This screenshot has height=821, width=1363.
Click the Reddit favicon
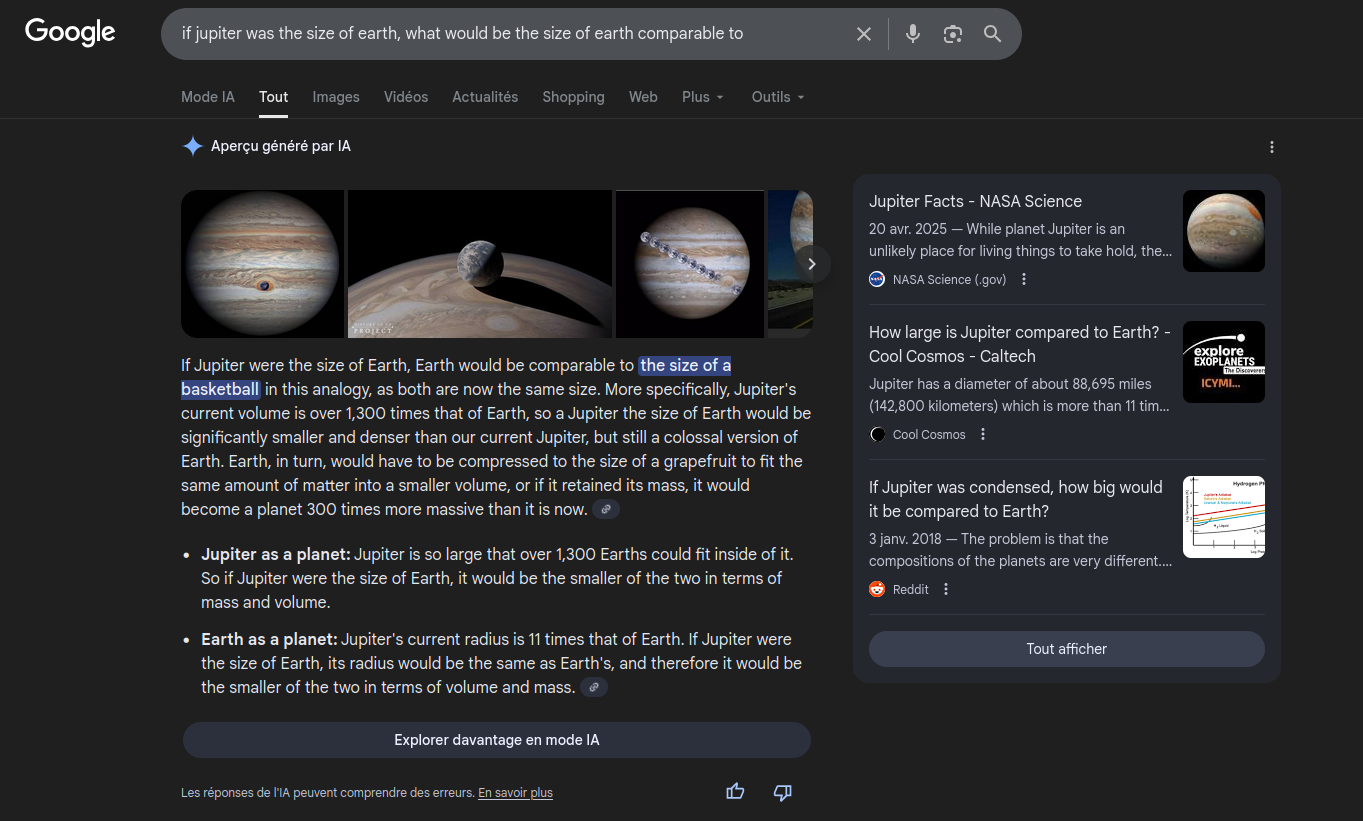(877, 590)
